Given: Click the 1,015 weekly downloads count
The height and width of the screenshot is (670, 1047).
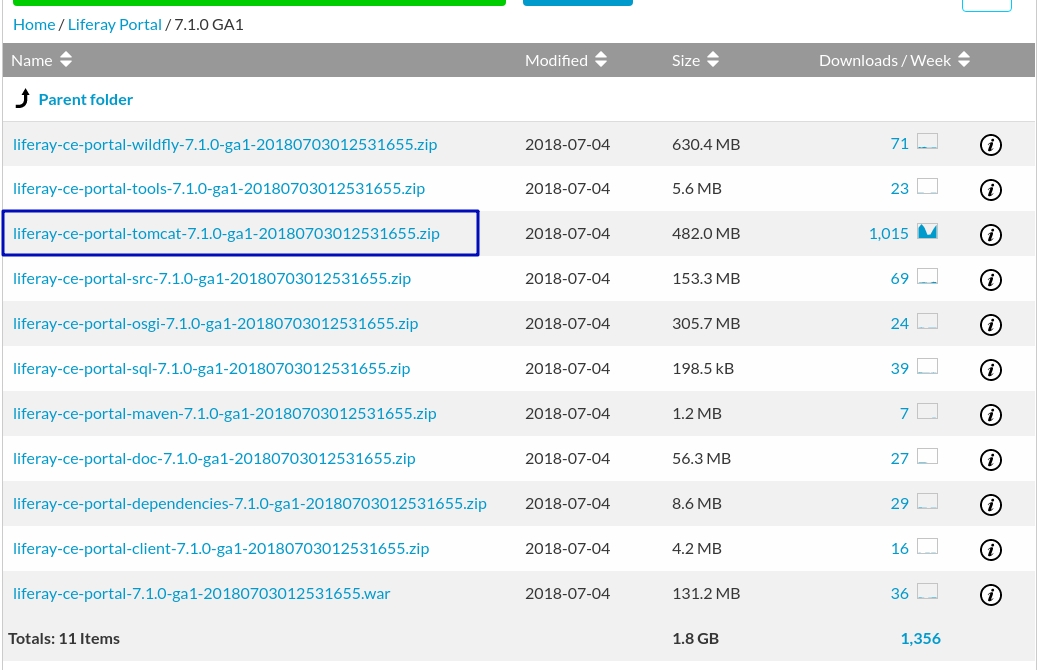Looking at the screenshot, I should tap(888, 234).
